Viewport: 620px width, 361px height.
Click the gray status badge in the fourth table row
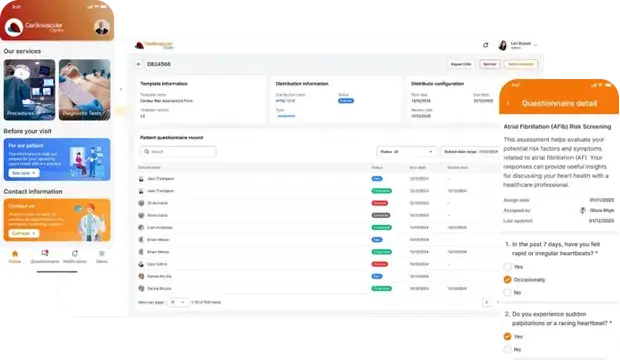pyautogui.click(x=381, y=215)
